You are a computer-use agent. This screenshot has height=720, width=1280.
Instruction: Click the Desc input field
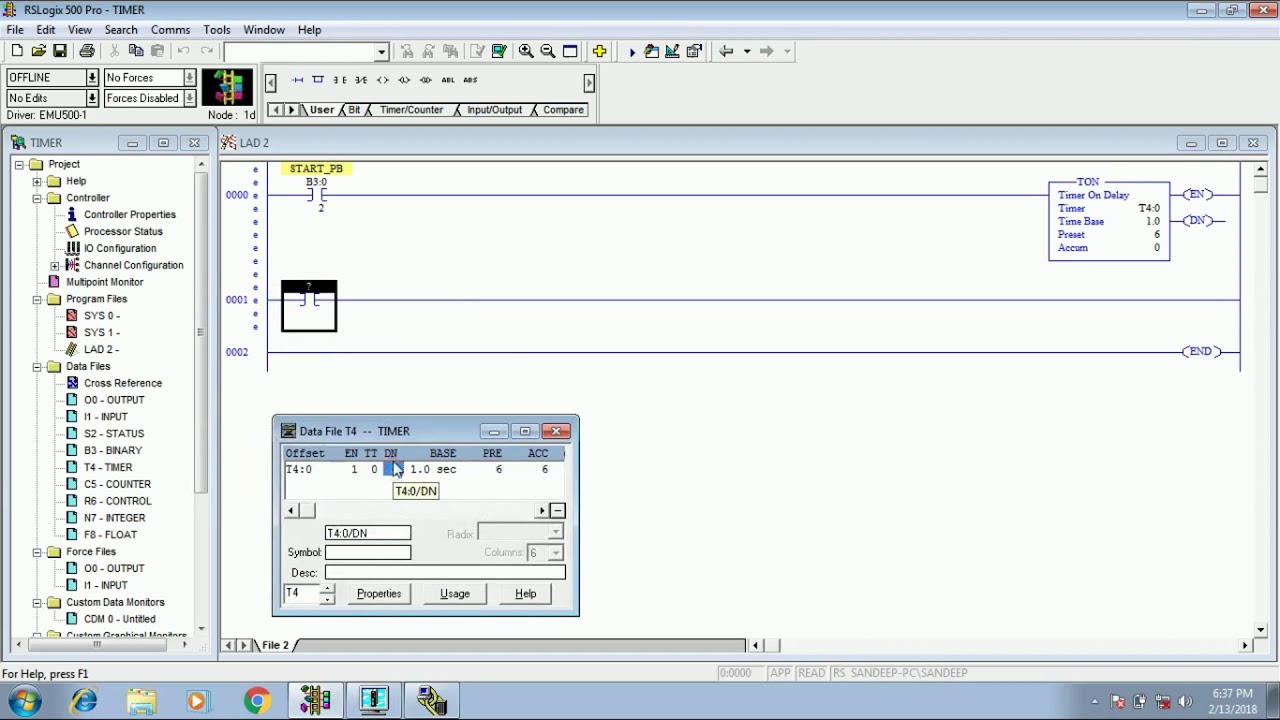445,573
